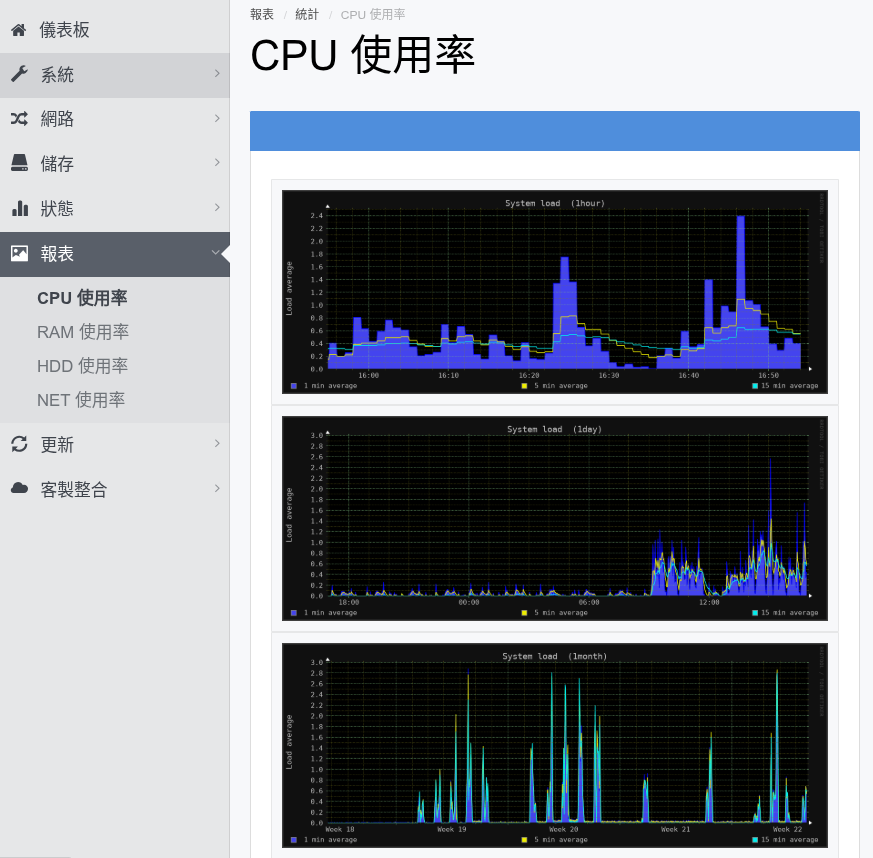
Task: Click the System load (1month) graph
Action: click(555, 745)
